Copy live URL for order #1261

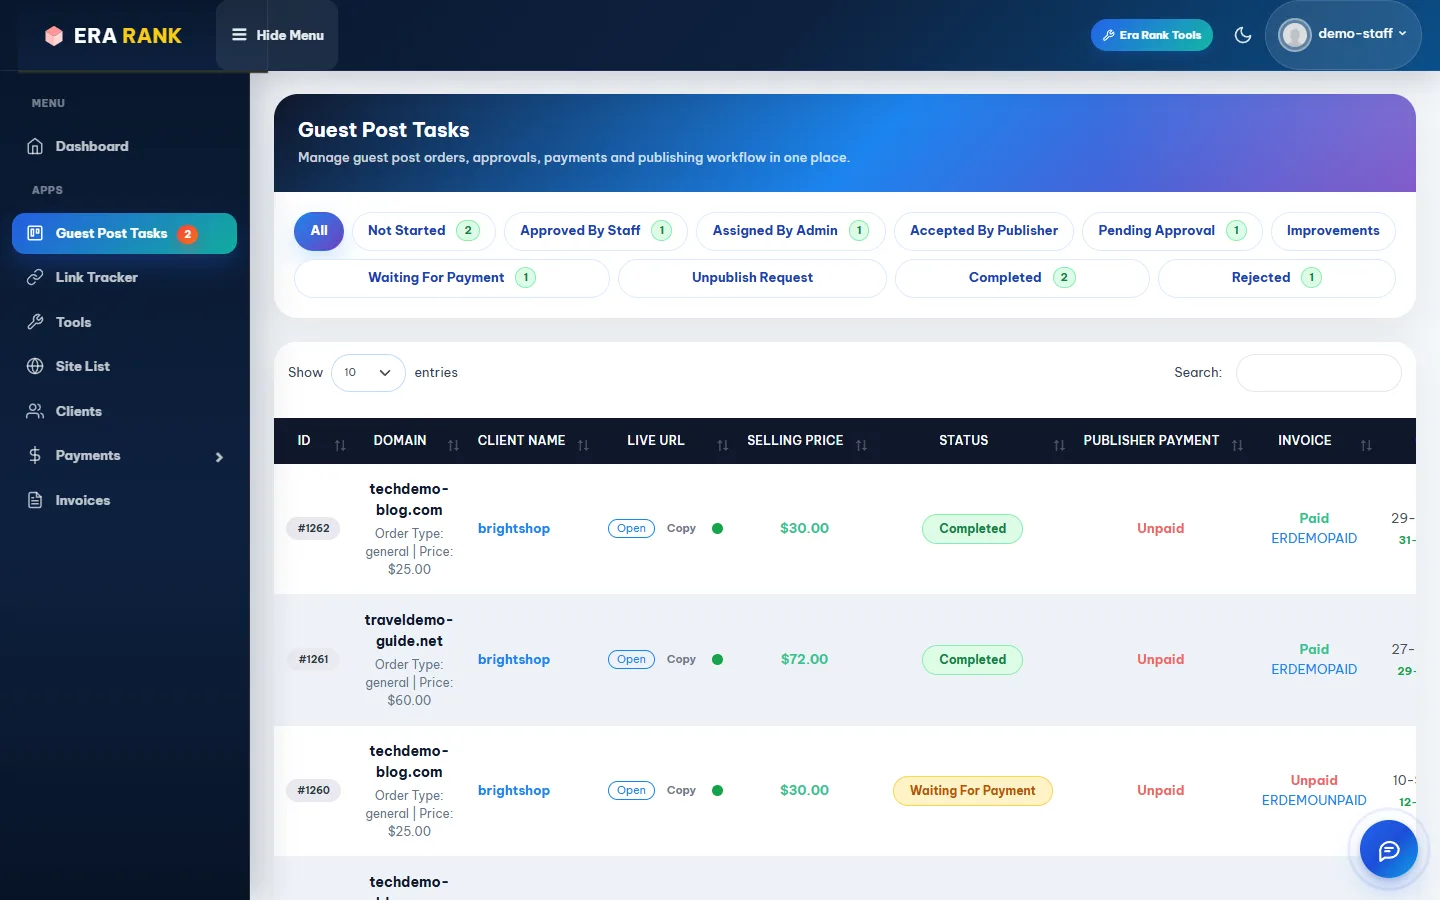tap(681, 660)
